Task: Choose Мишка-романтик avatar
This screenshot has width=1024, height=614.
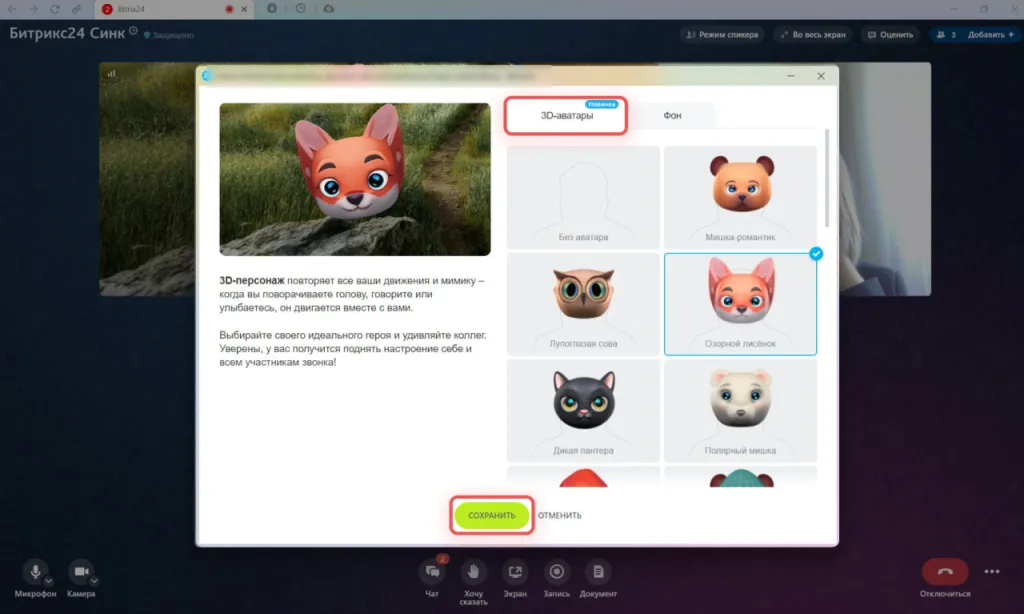Action: 740,197
